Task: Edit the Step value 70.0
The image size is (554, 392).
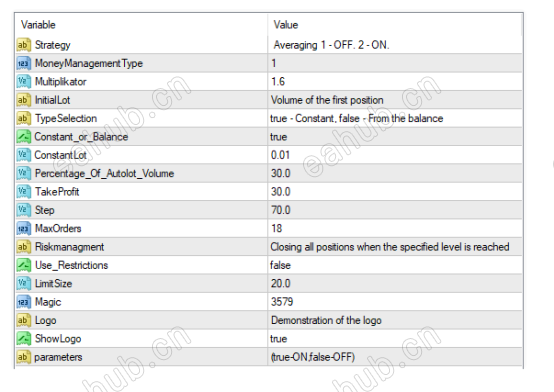Action: coord(395,210)
